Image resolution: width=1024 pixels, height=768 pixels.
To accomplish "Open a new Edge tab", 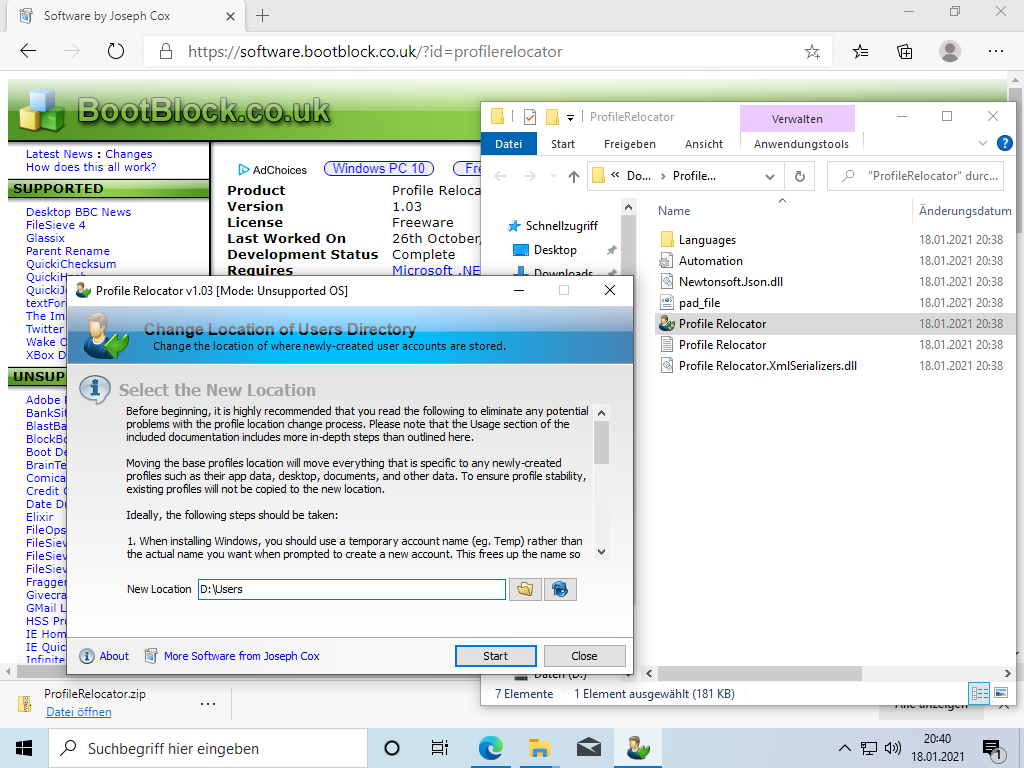I will tap(263, 16).
